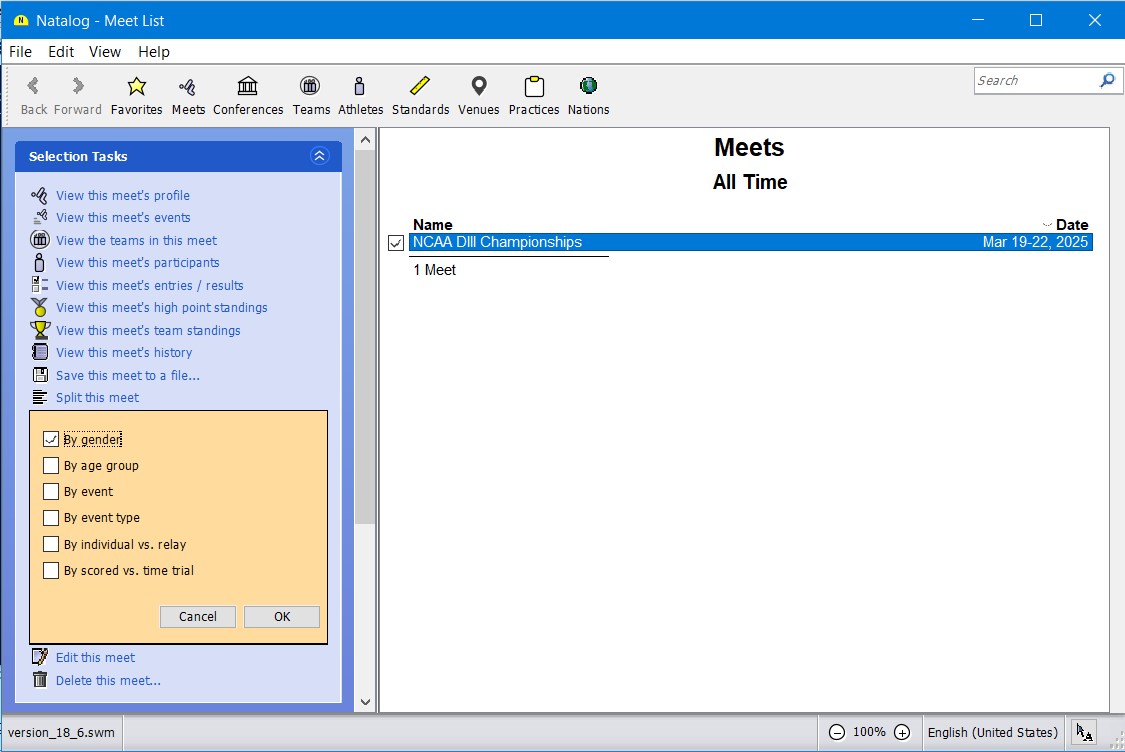Open the Practices clipboard icon
Viewport: 1125px width, 752px height.
click(533, 87)
